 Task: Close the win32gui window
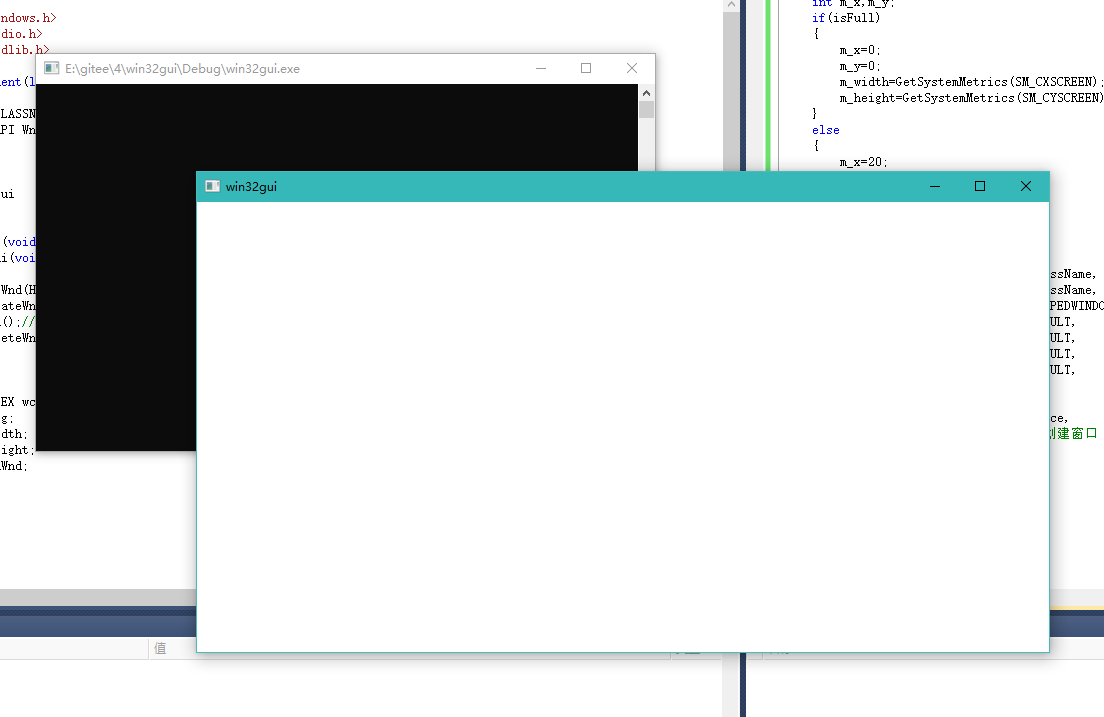[x=1025, y=187]
